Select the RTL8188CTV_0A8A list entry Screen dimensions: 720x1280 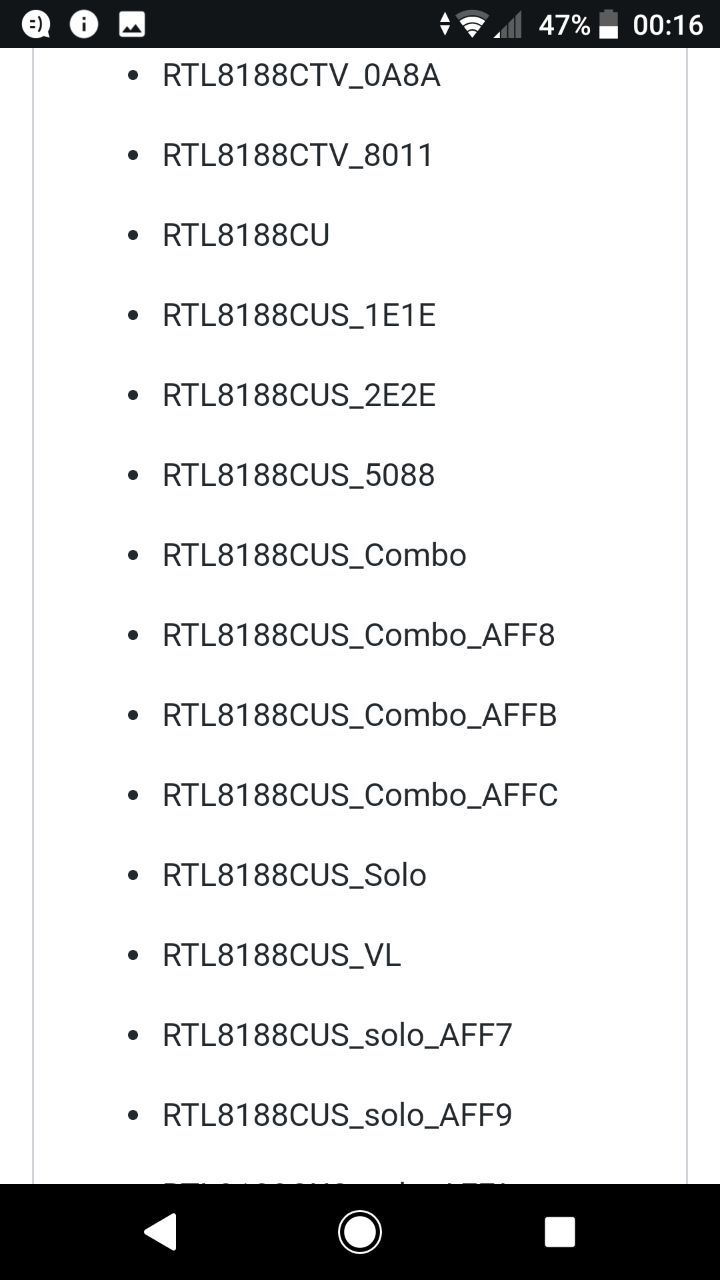pos(301,76)
